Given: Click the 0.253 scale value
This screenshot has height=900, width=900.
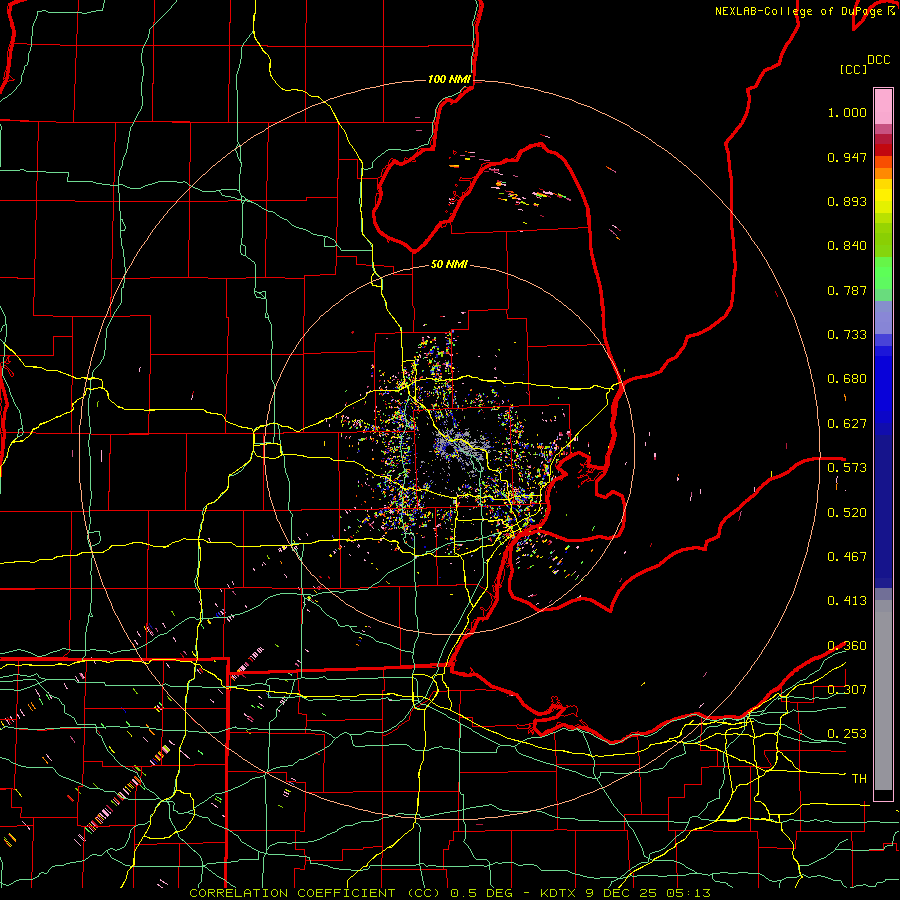Looking at the screenshot, I should [x=847, y=734].
